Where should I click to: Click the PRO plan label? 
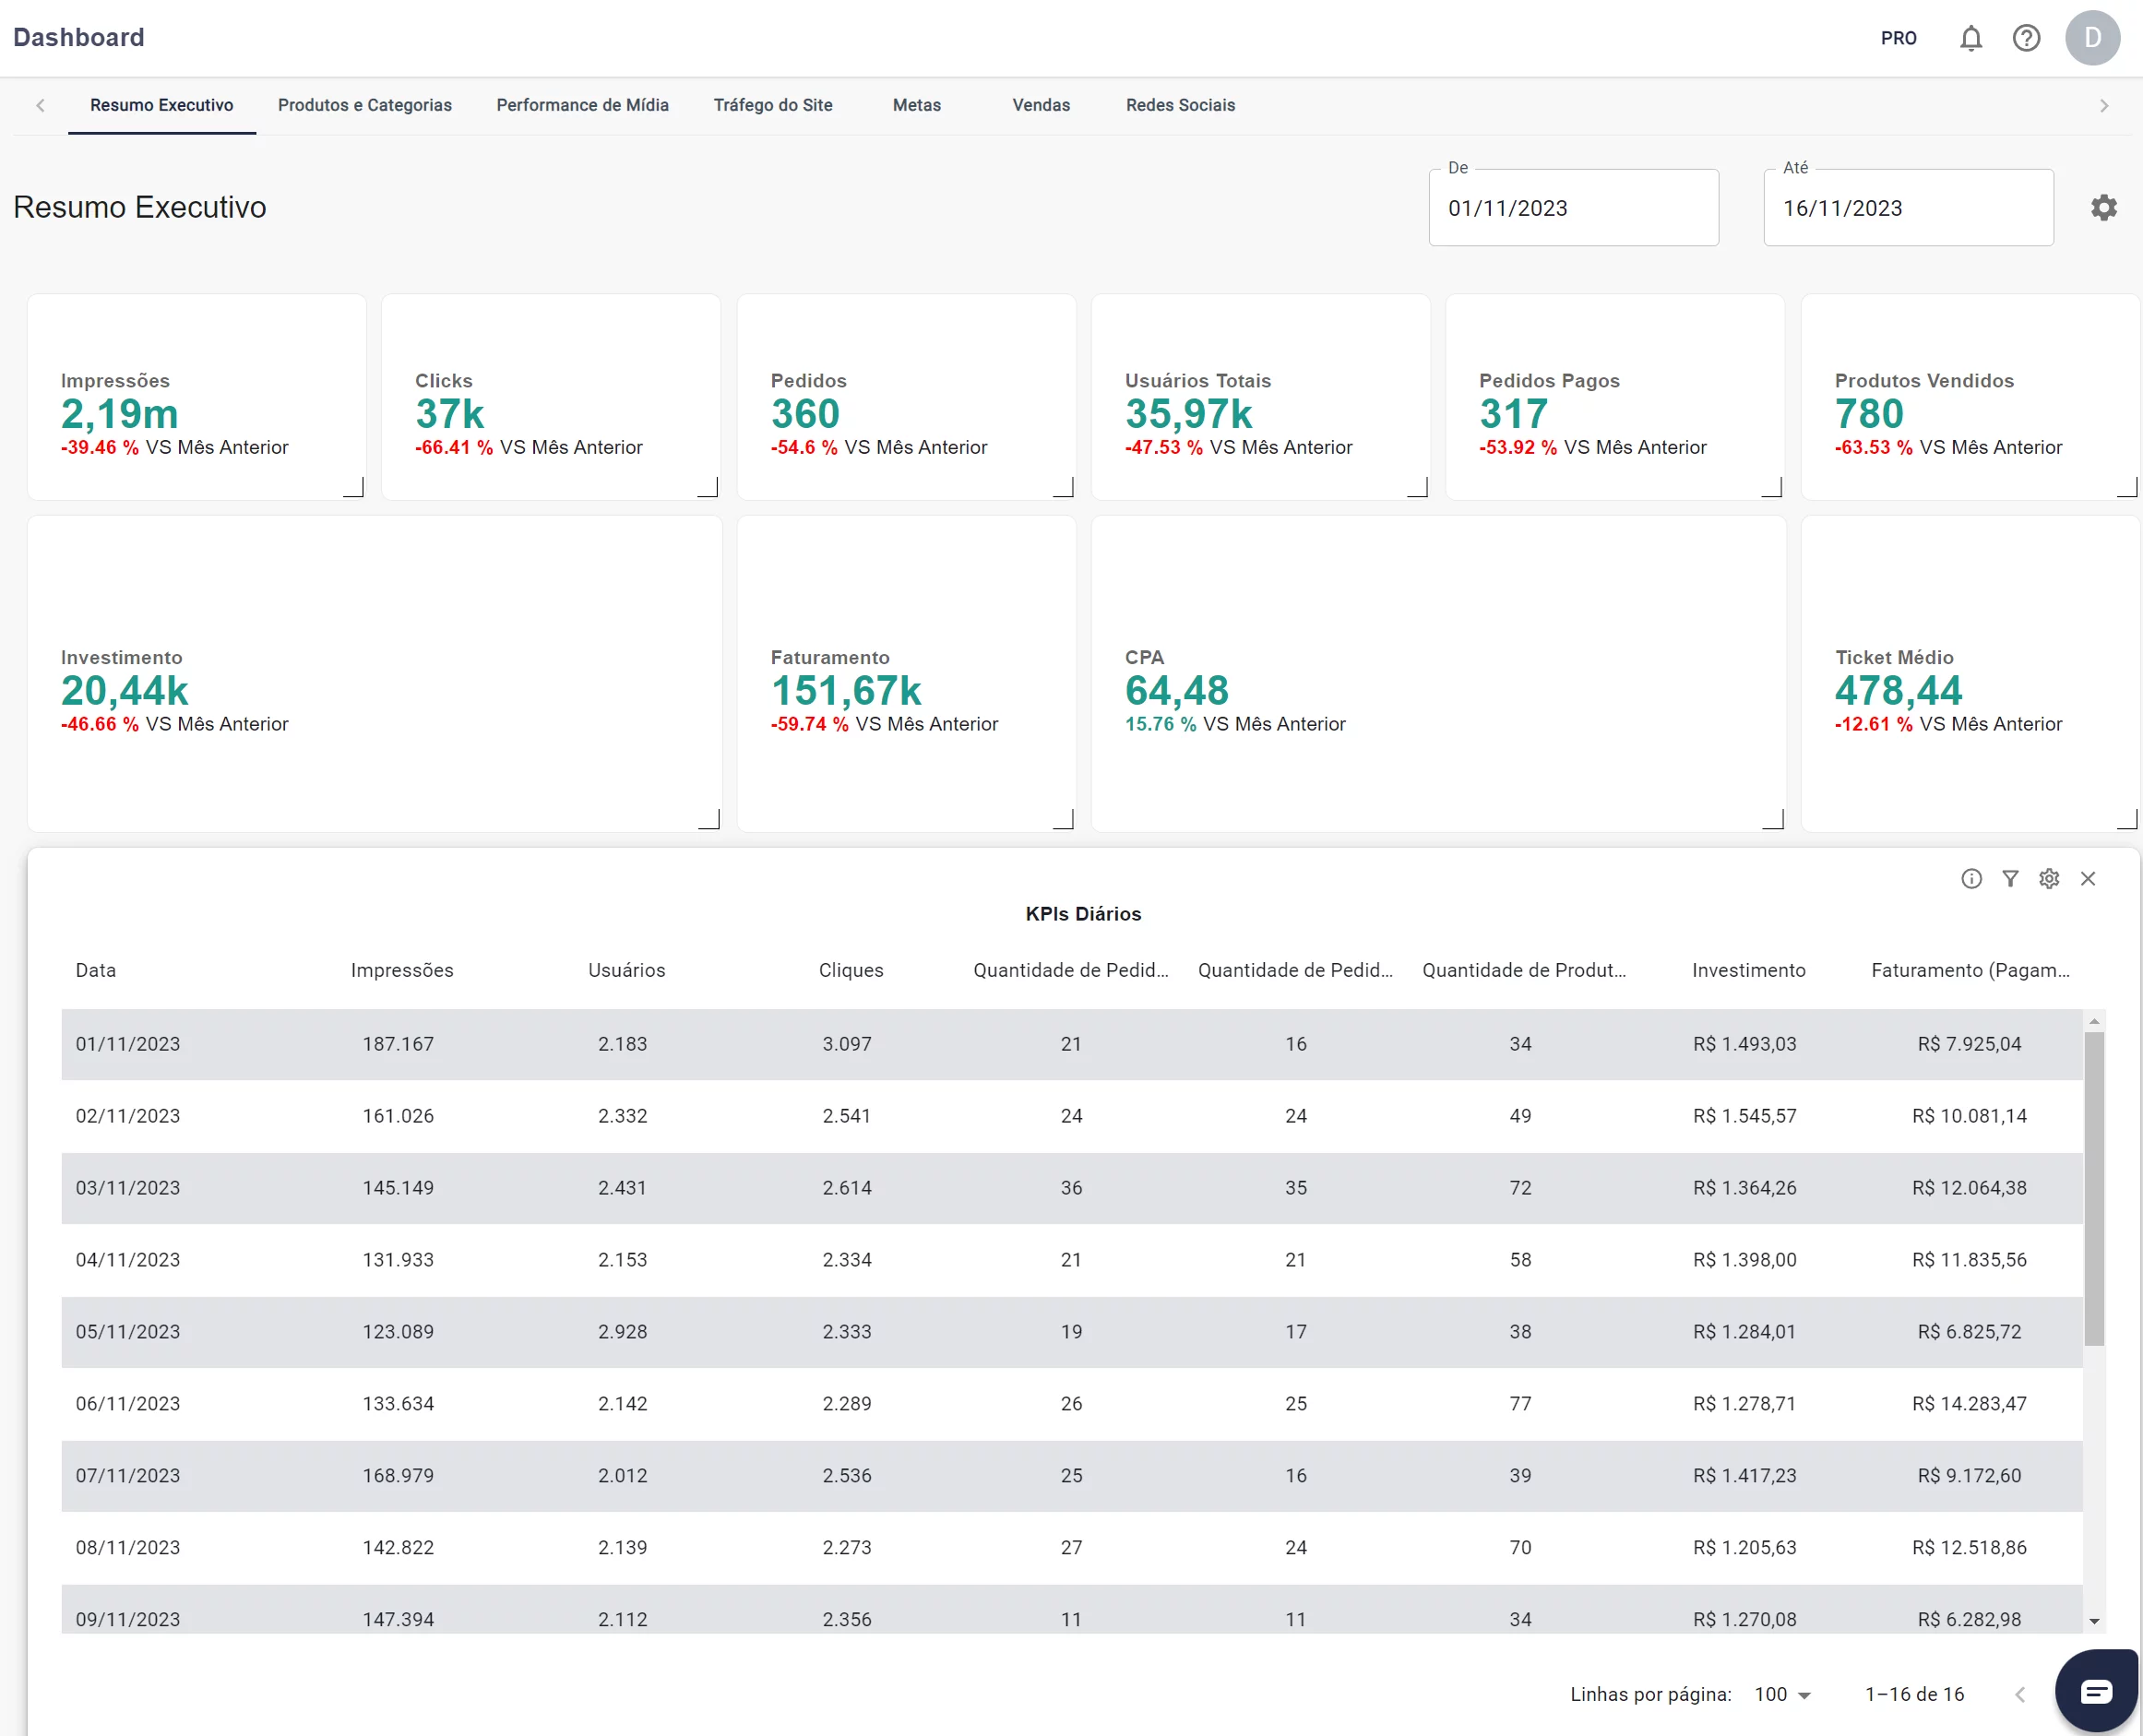point(1898,38)
